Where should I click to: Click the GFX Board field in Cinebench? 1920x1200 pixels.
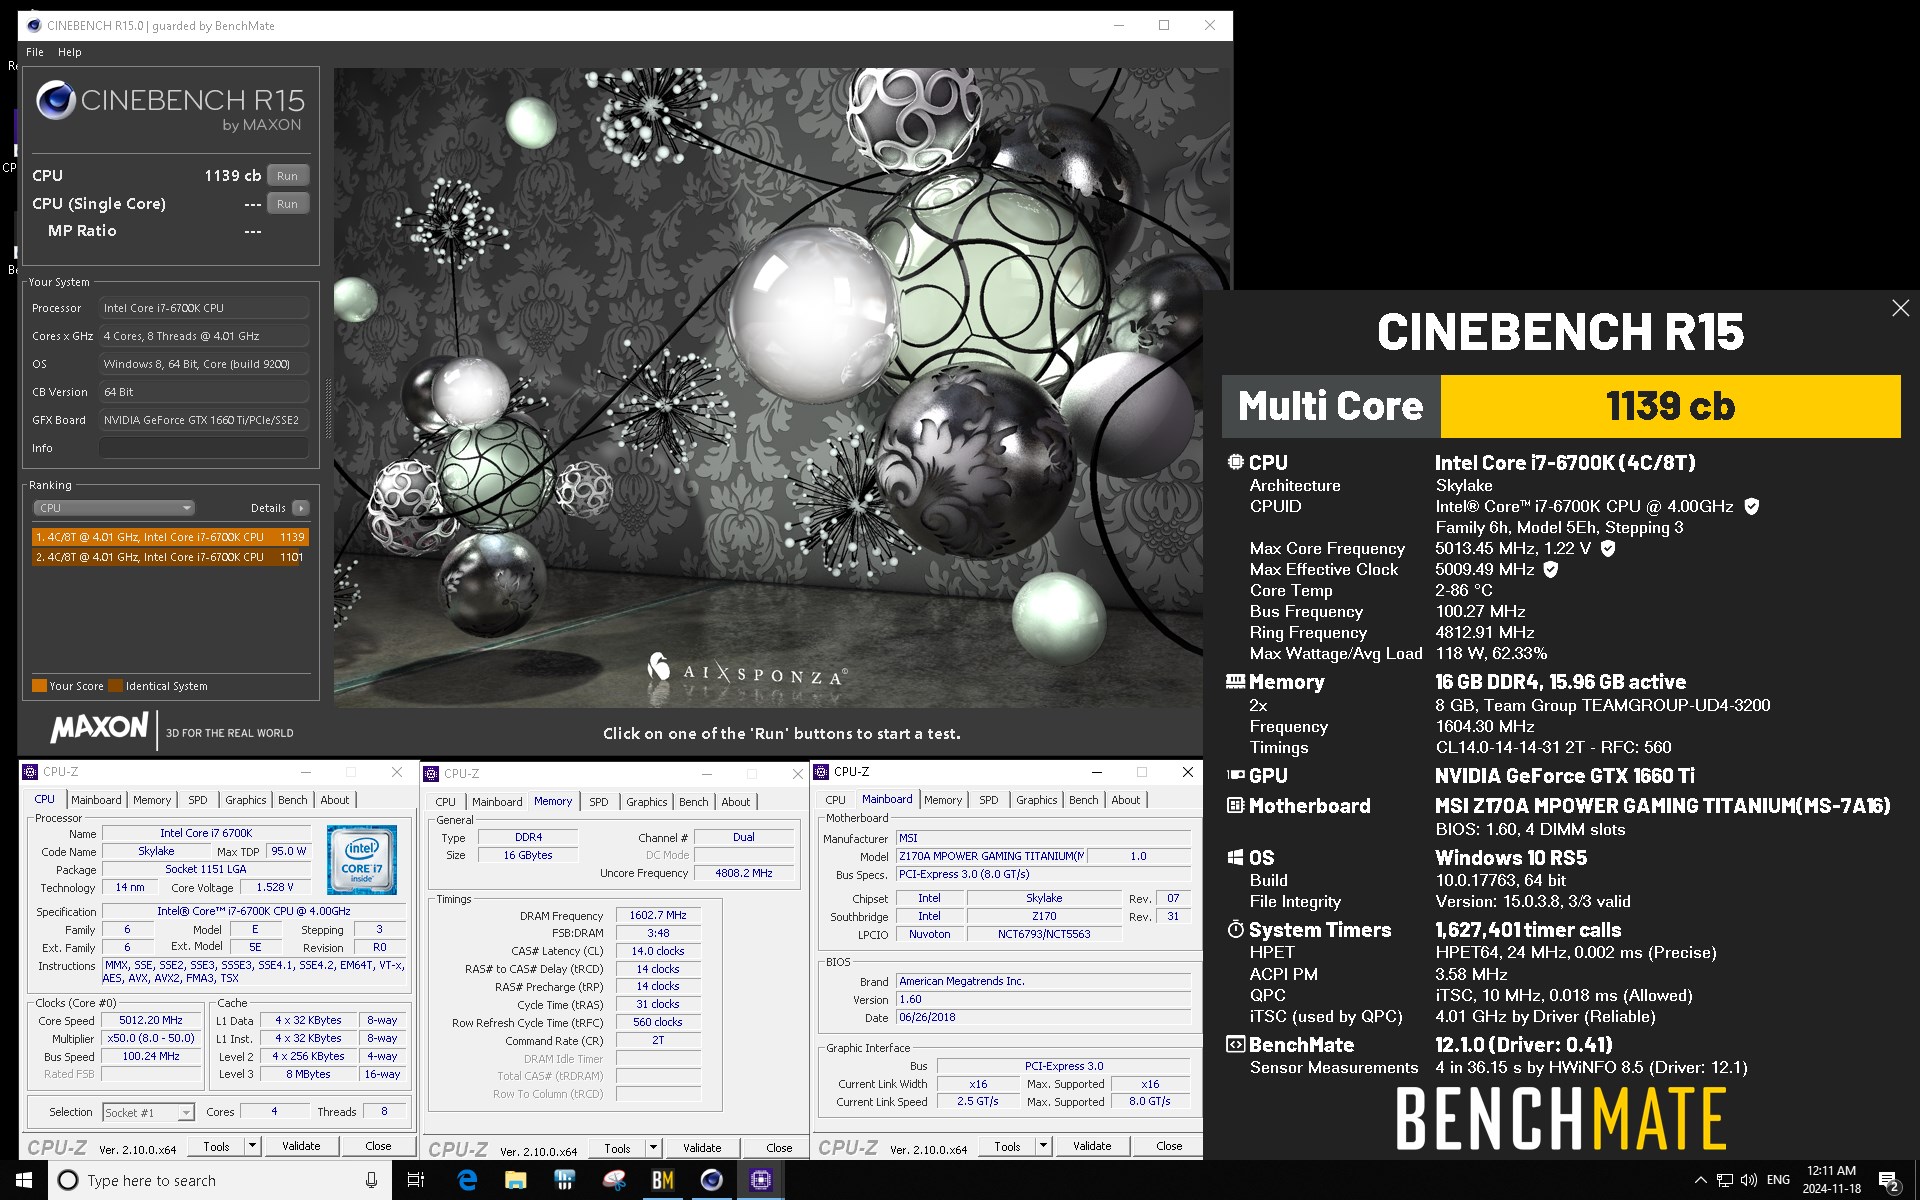point(204,420)
